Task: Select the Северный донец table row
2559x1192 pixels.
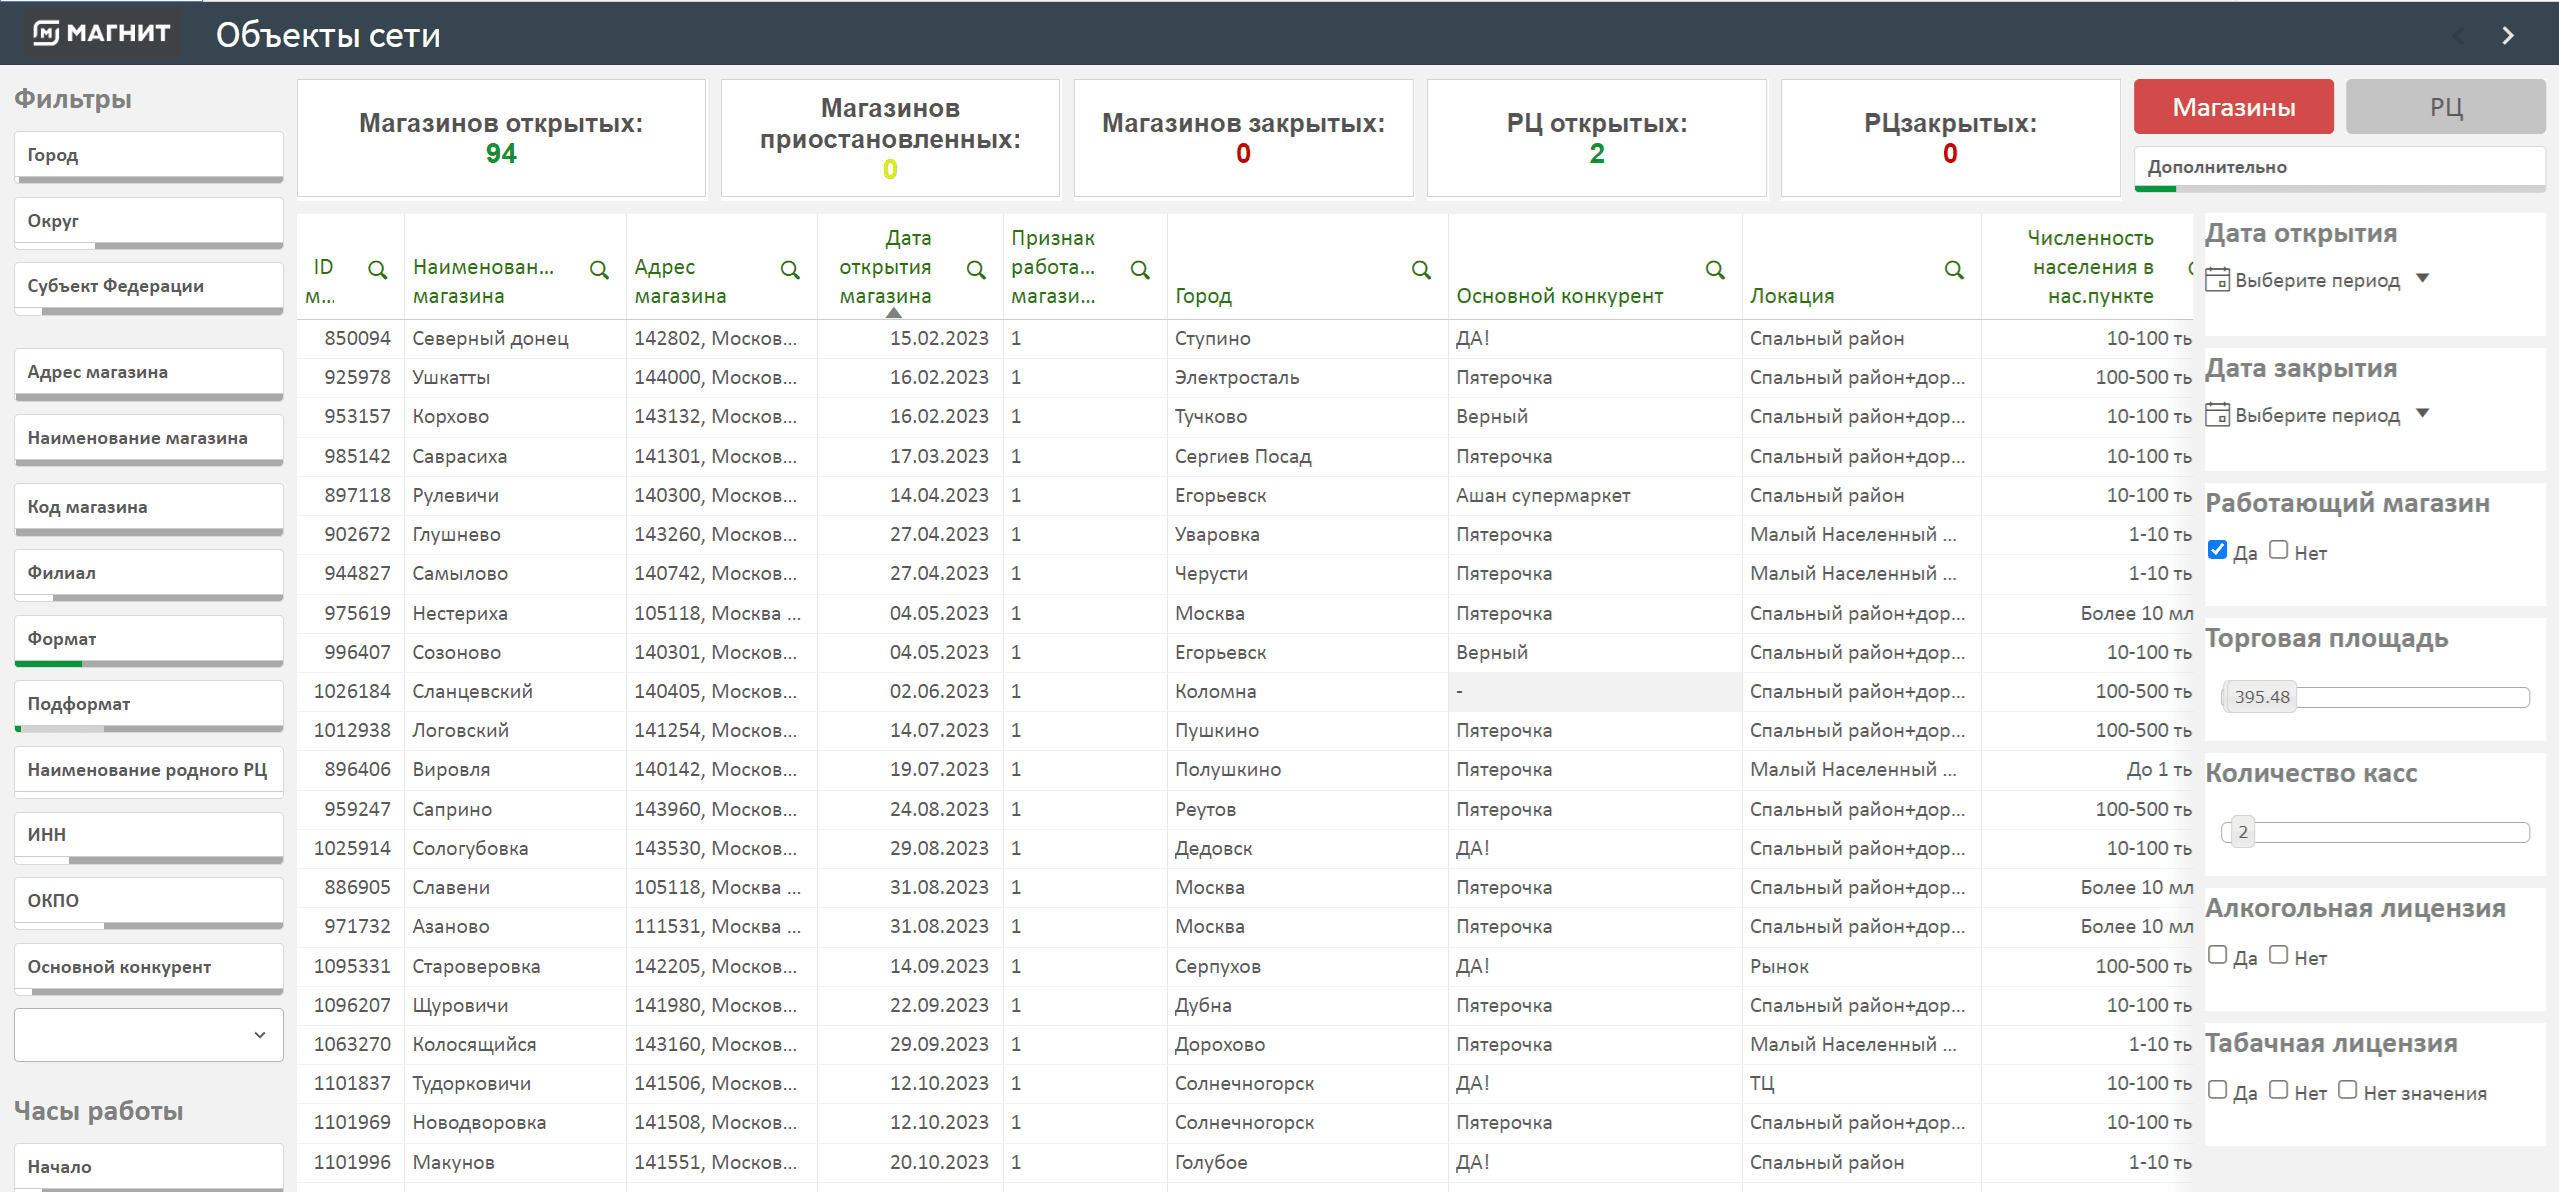Action: point(490,339)
